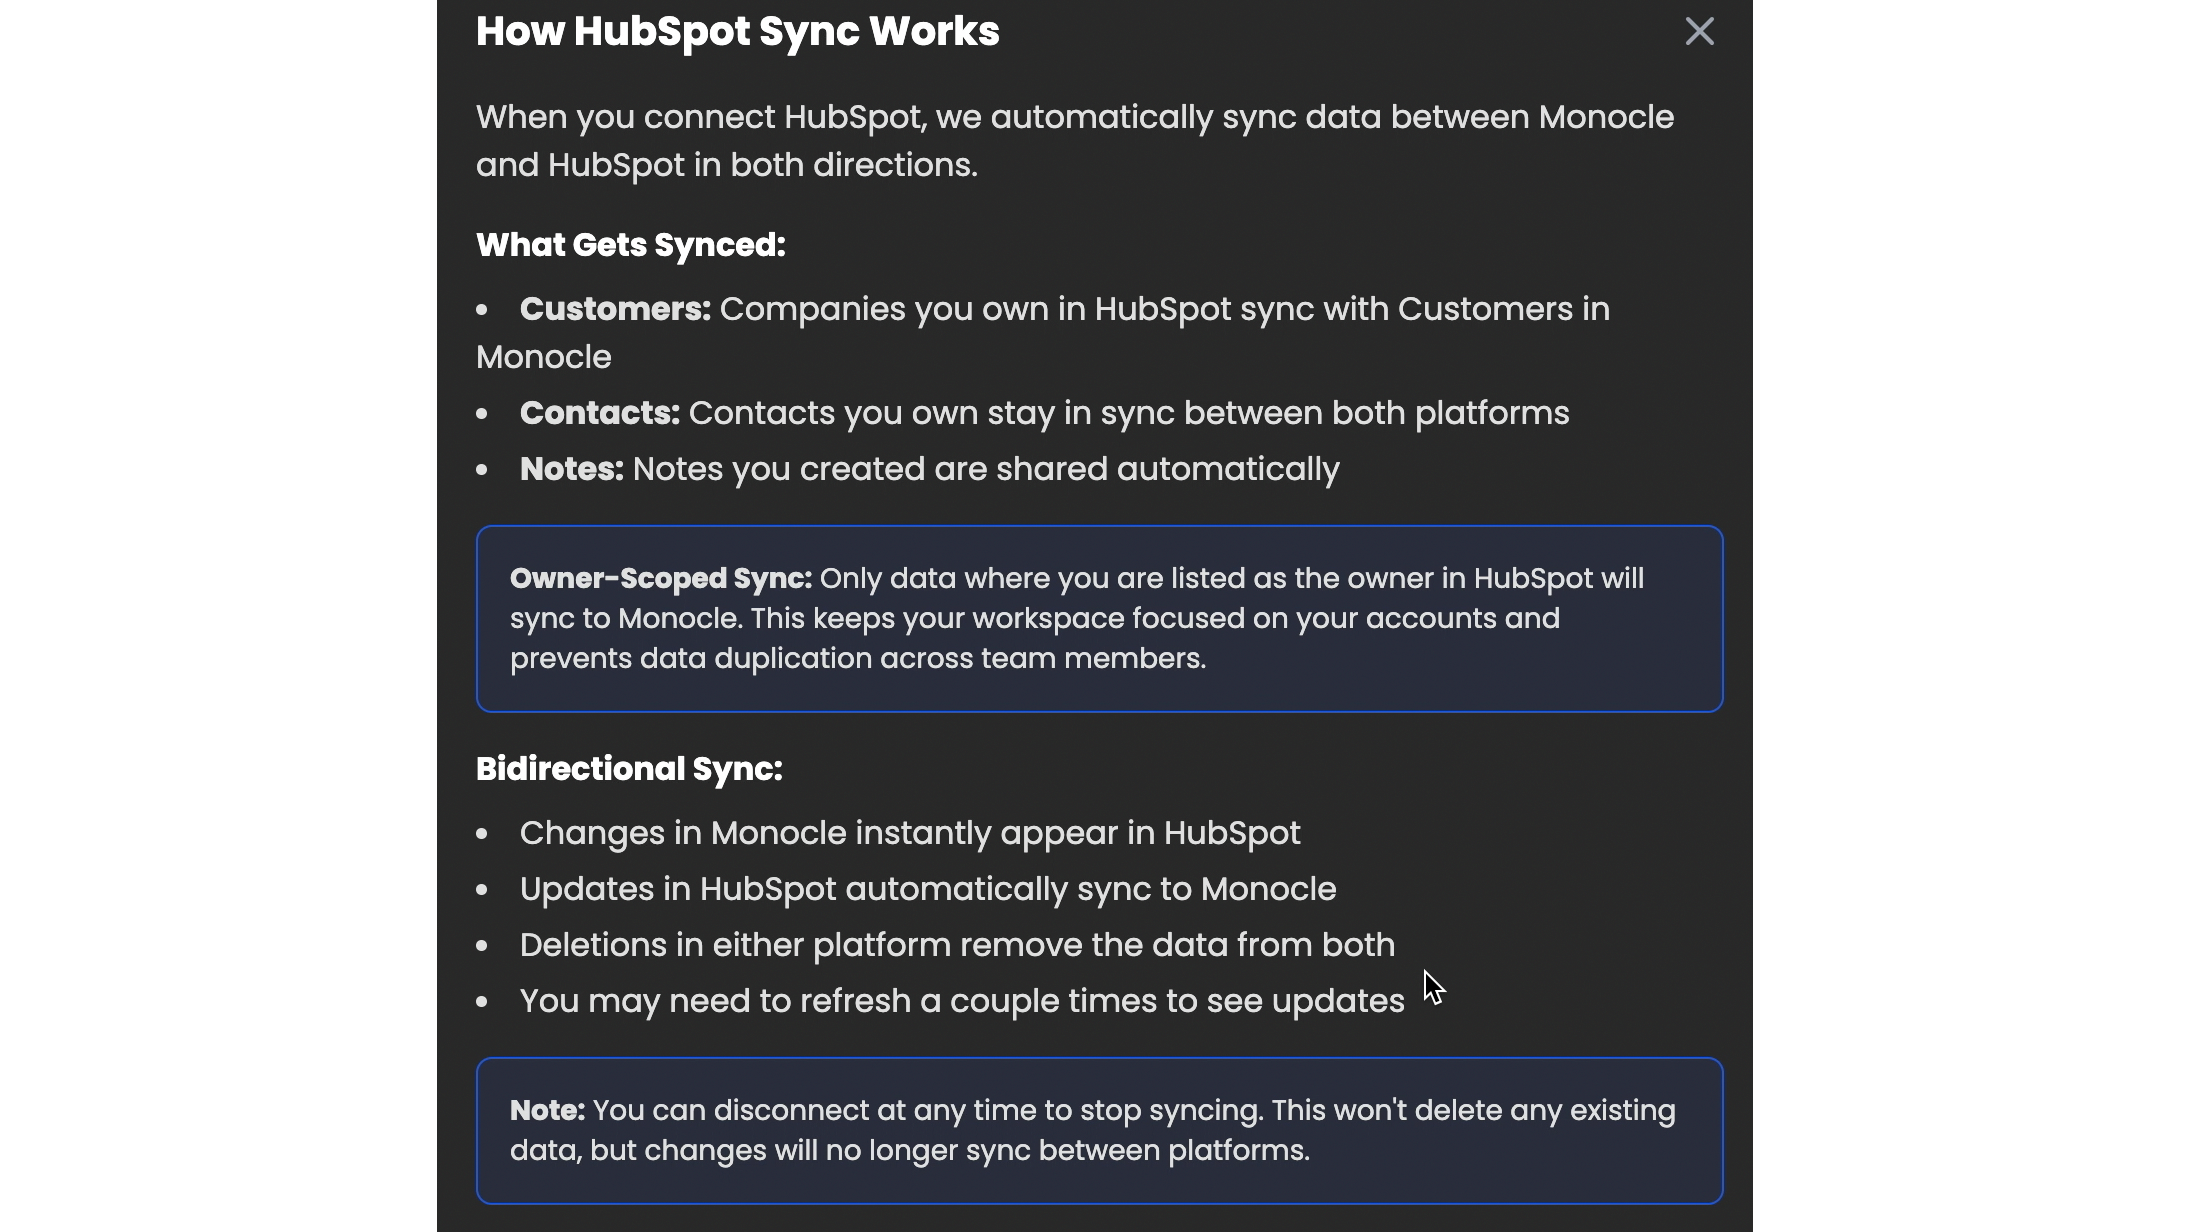Viewport: 2191px width, 1232px height.
Task: Click the Owner-Scoped Sync info box
Action: pos(1098,618)
